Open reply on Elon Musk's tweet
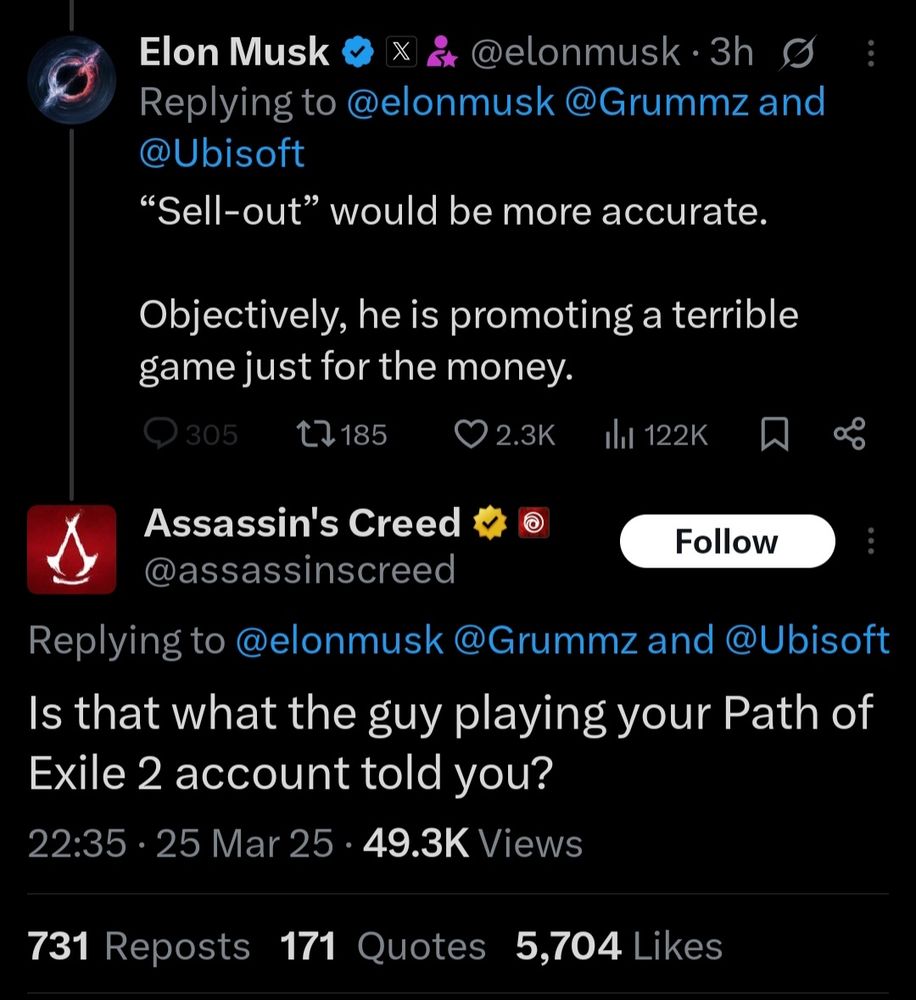 (190, 435)
